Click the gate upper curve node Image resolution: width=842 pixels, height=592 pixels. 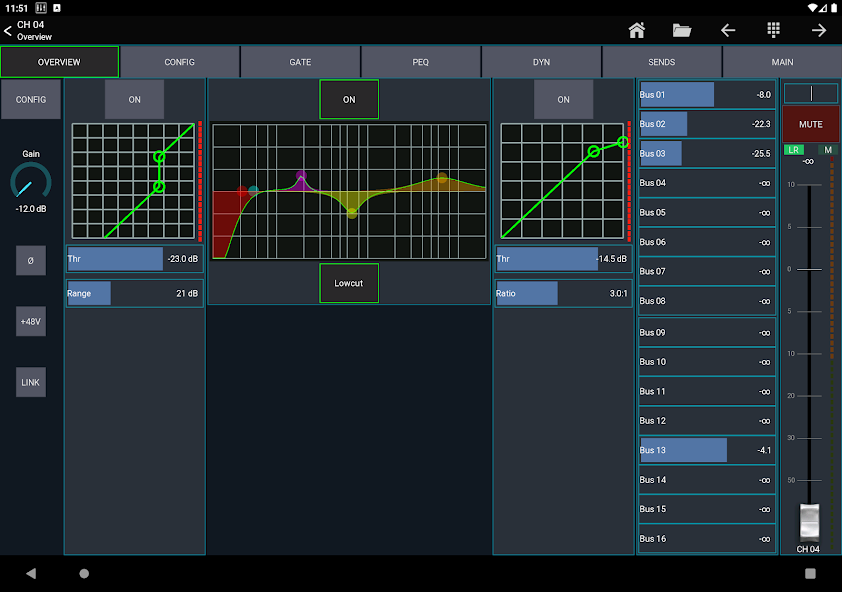159,157
